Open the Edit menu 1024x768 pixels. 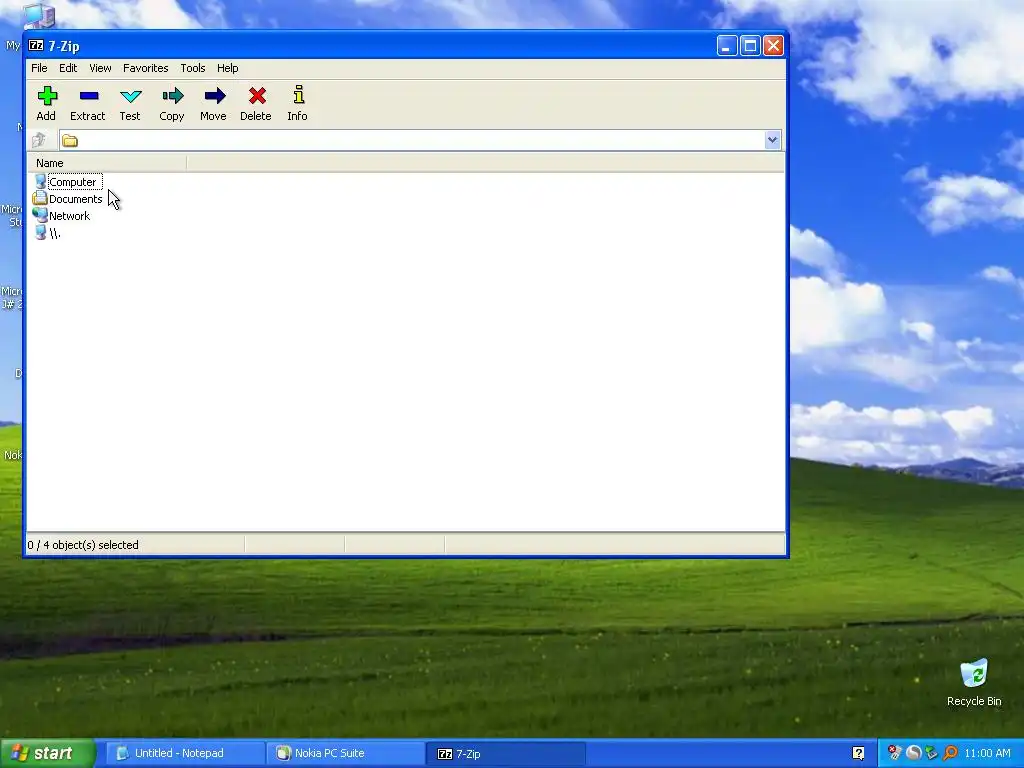click(x=68, y=68)
